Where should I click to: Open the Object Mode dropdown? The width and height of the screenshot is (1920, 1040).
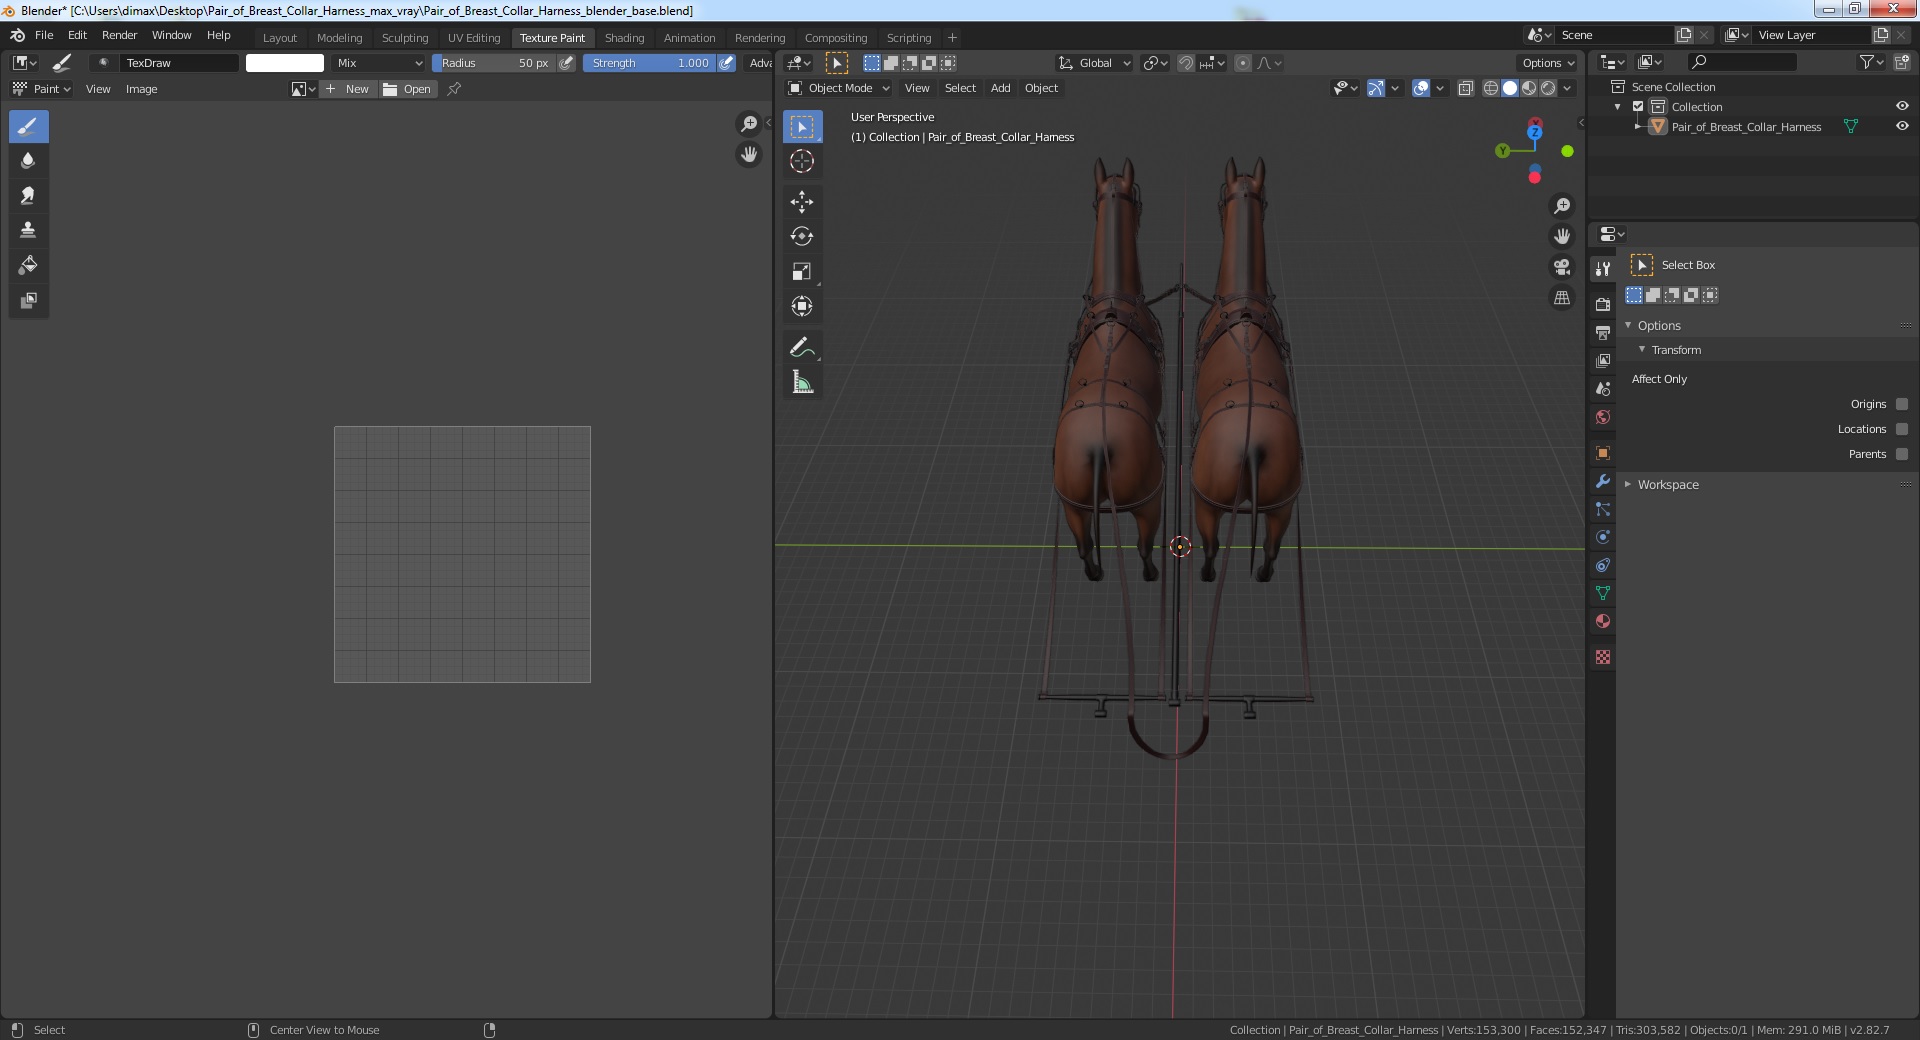click(x=839, y=88)
